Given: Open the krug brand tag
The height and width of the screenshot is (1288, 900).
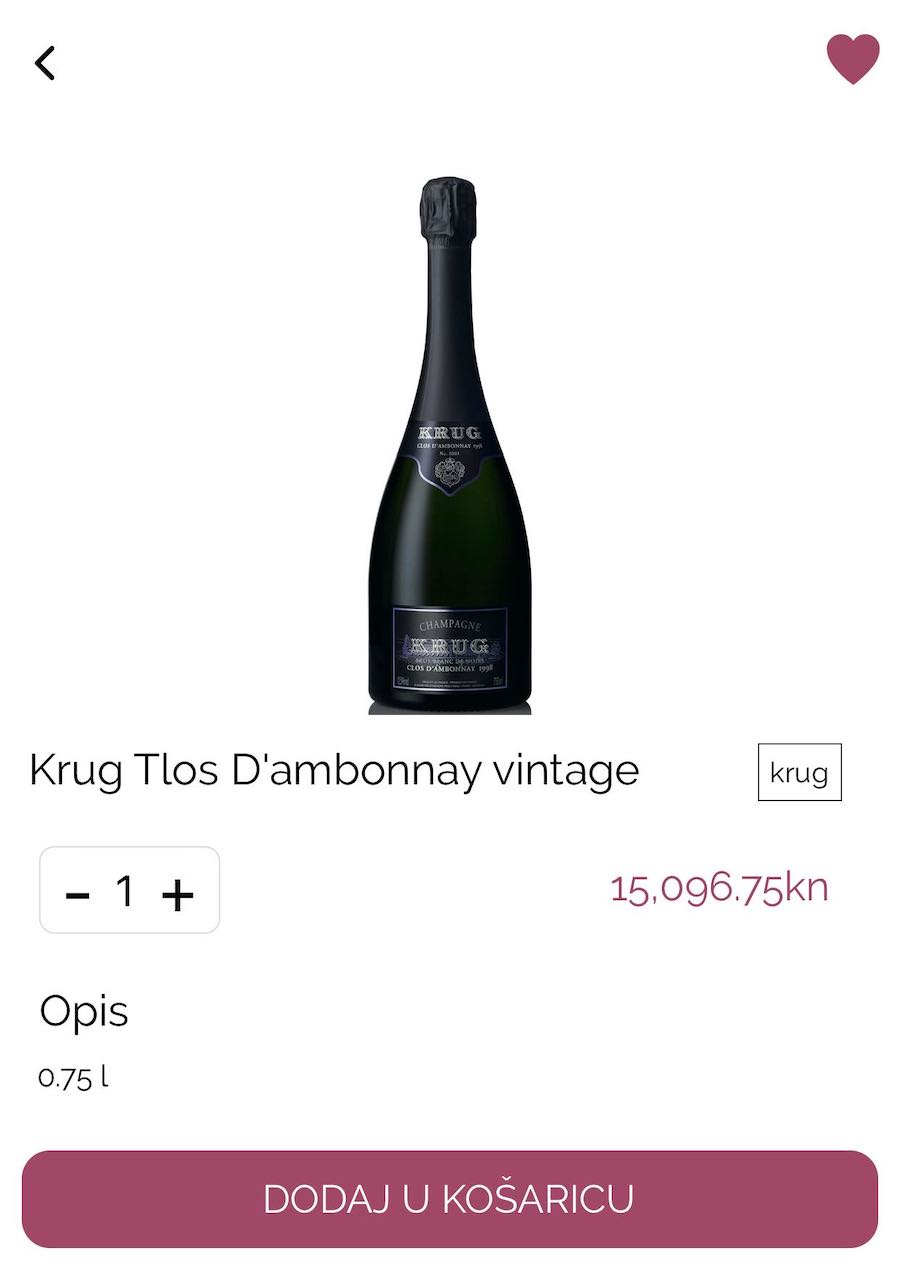Looking at the screenshot, I should pos(799,773).
